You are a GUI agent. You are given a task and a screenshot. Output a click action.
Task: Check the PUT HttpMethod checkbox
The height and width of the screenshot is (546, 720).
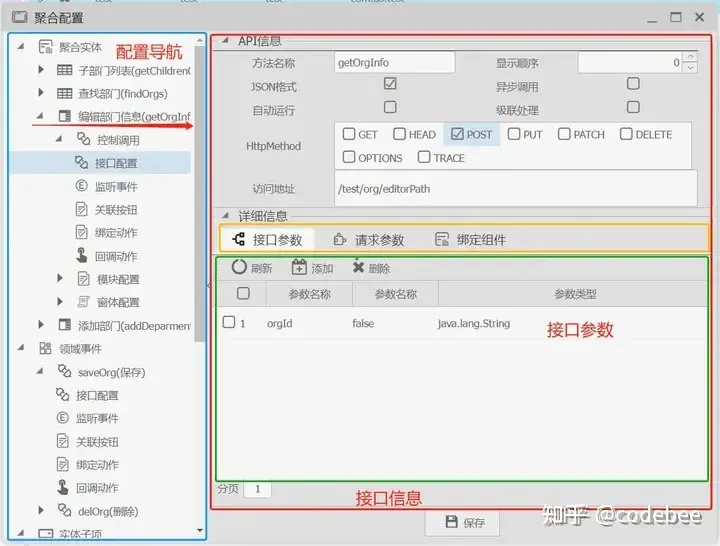tap(514, 134)
